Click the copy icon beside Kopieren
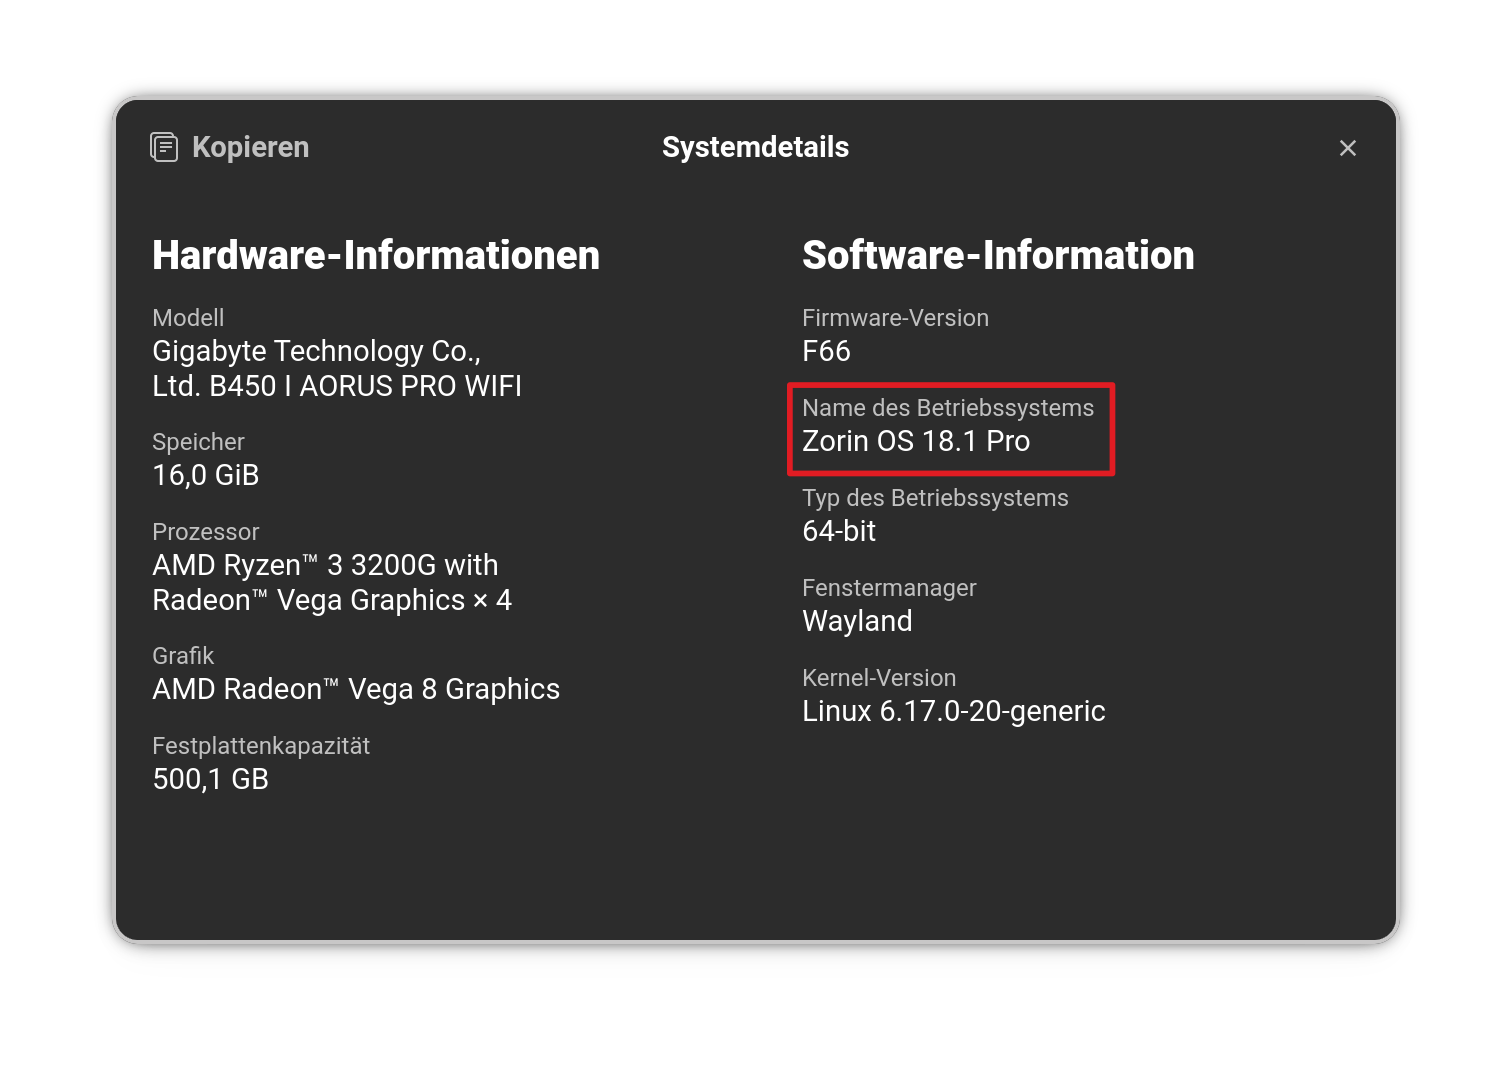 click(x=164, y=147)
